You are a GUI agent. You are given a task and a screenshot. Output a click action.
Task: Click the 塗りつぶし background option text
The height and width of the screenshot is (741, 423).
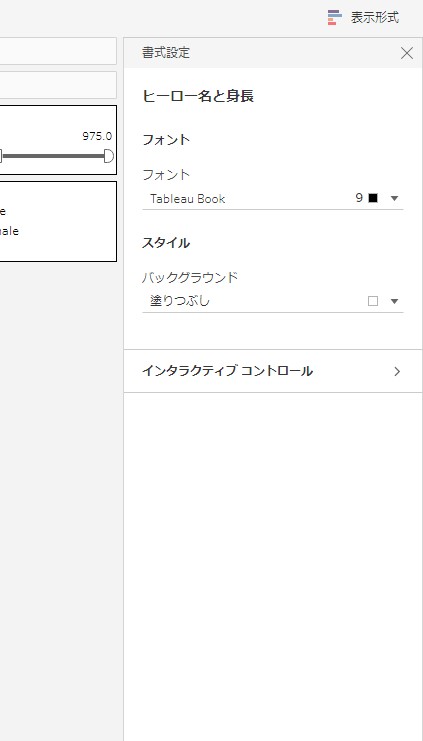[x=180, y=301]
